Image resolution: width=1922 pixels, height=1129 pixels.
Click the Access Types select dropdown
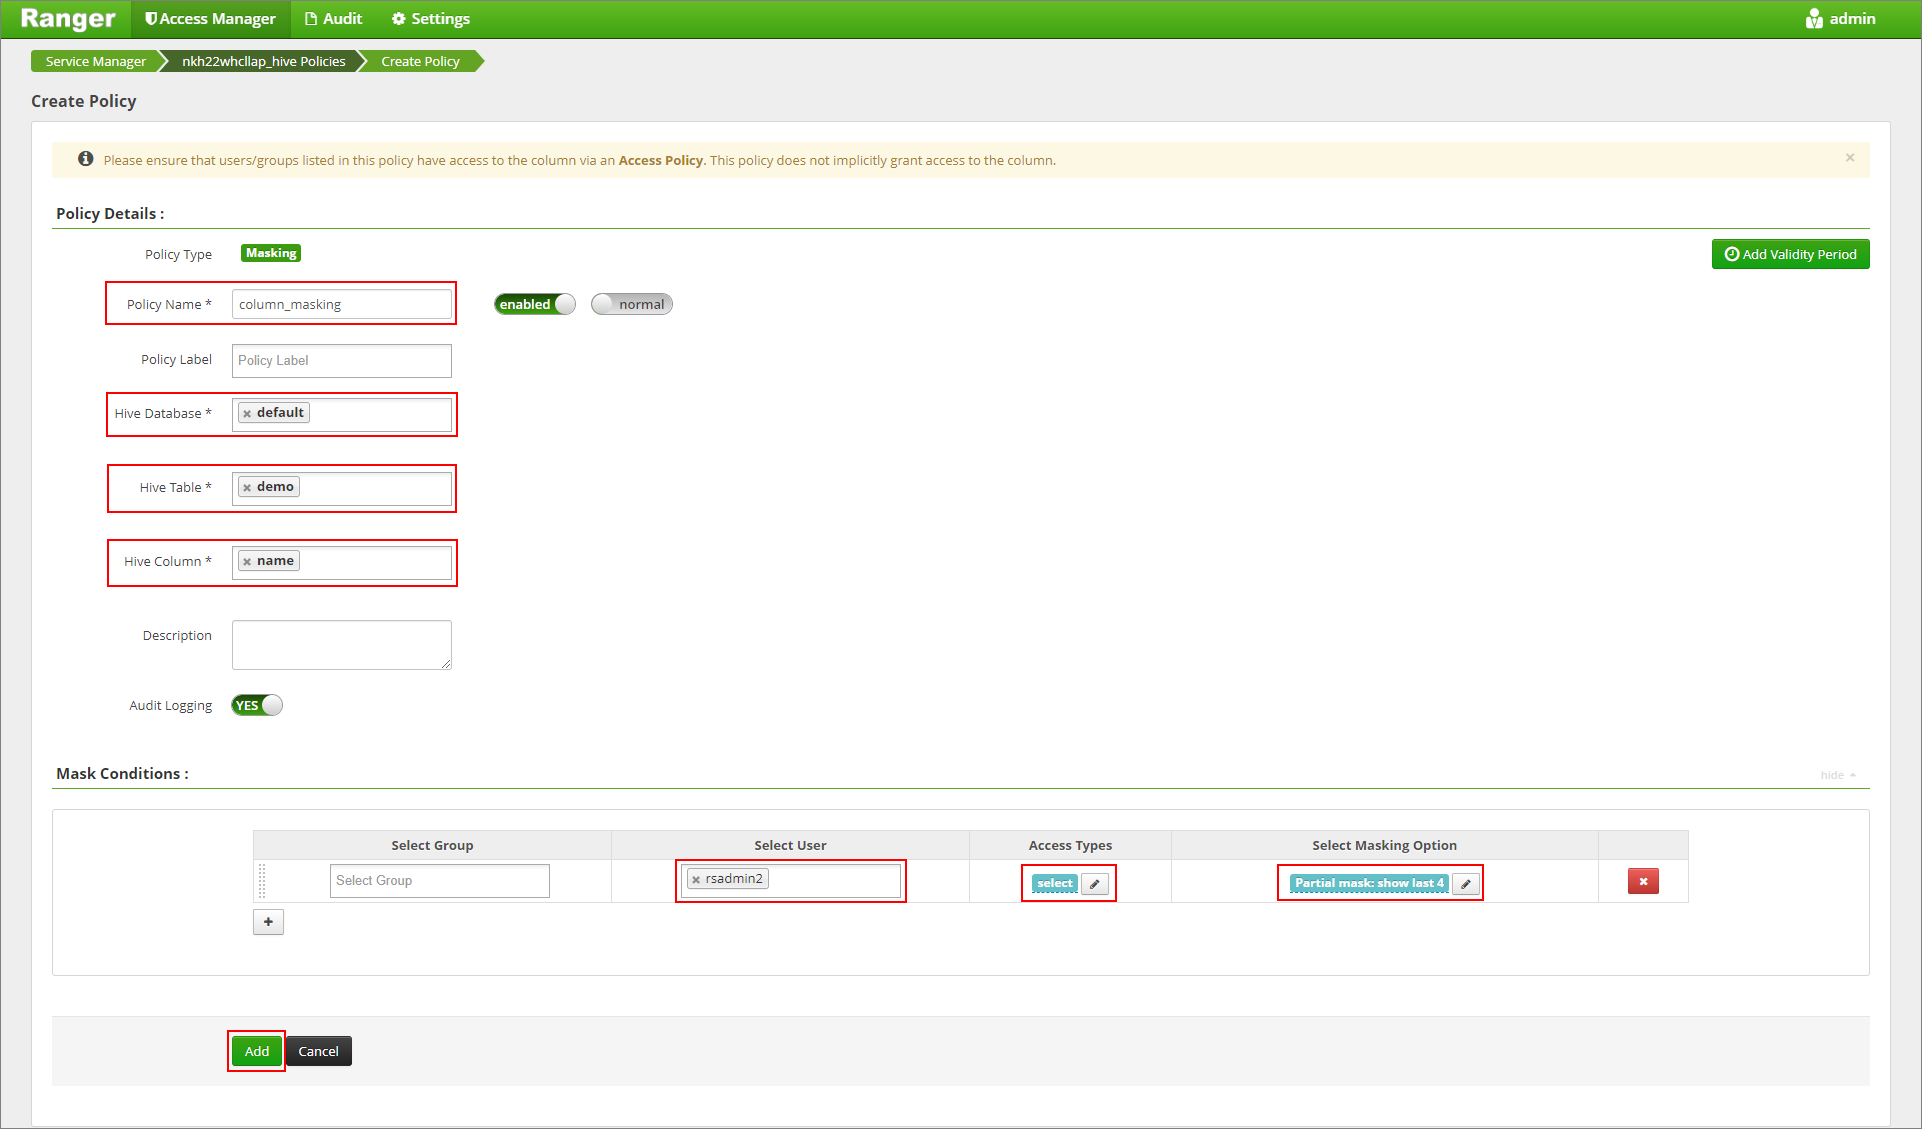point(1054,882)
